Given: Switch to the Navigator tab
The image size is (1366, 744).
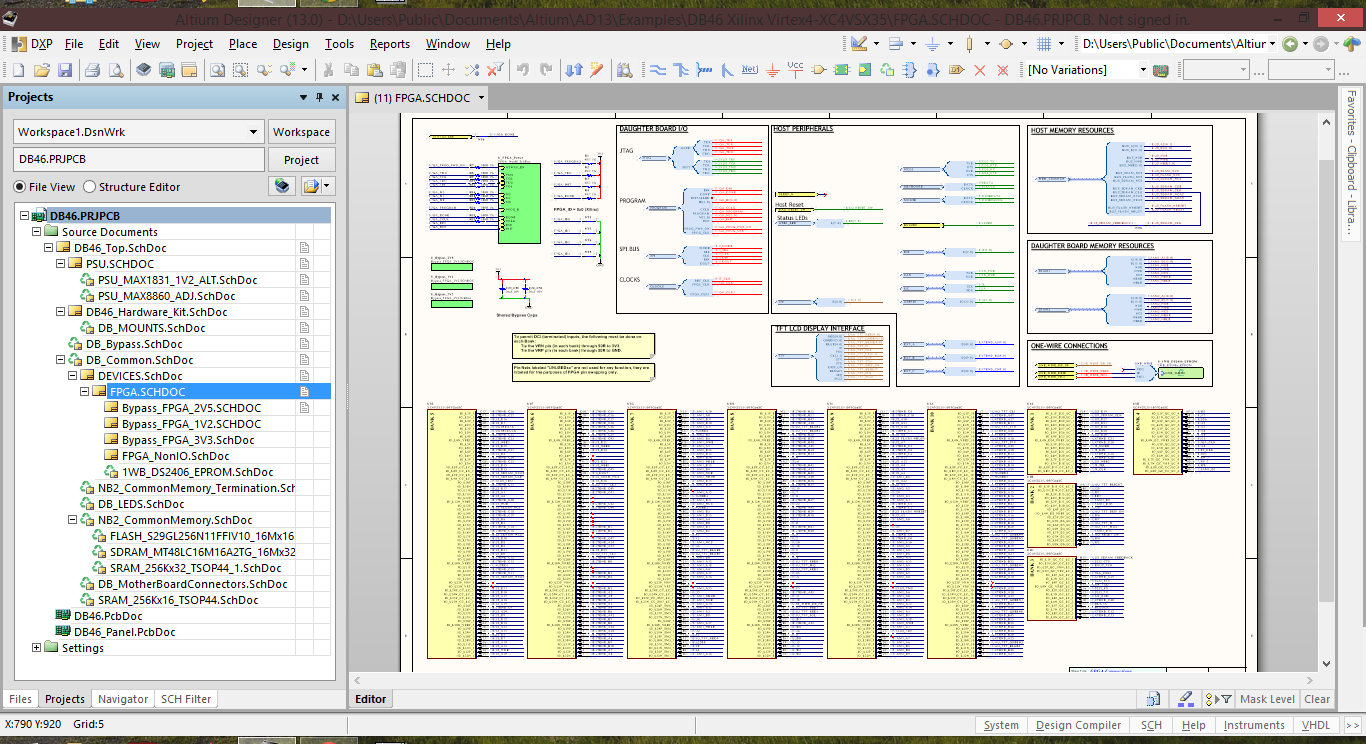Looking at the screenshot, I should (123, 699).
